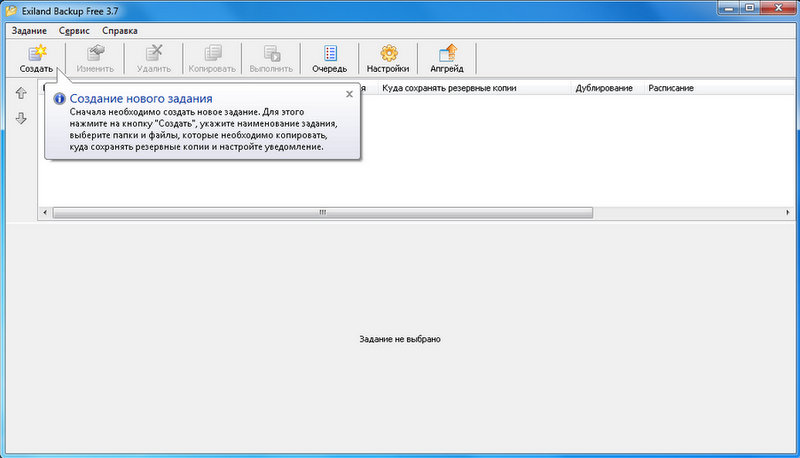This screenshot has height=458, width=800.
Task: Click the 'Задание не выбрано' text
Action: click(400, 339)
